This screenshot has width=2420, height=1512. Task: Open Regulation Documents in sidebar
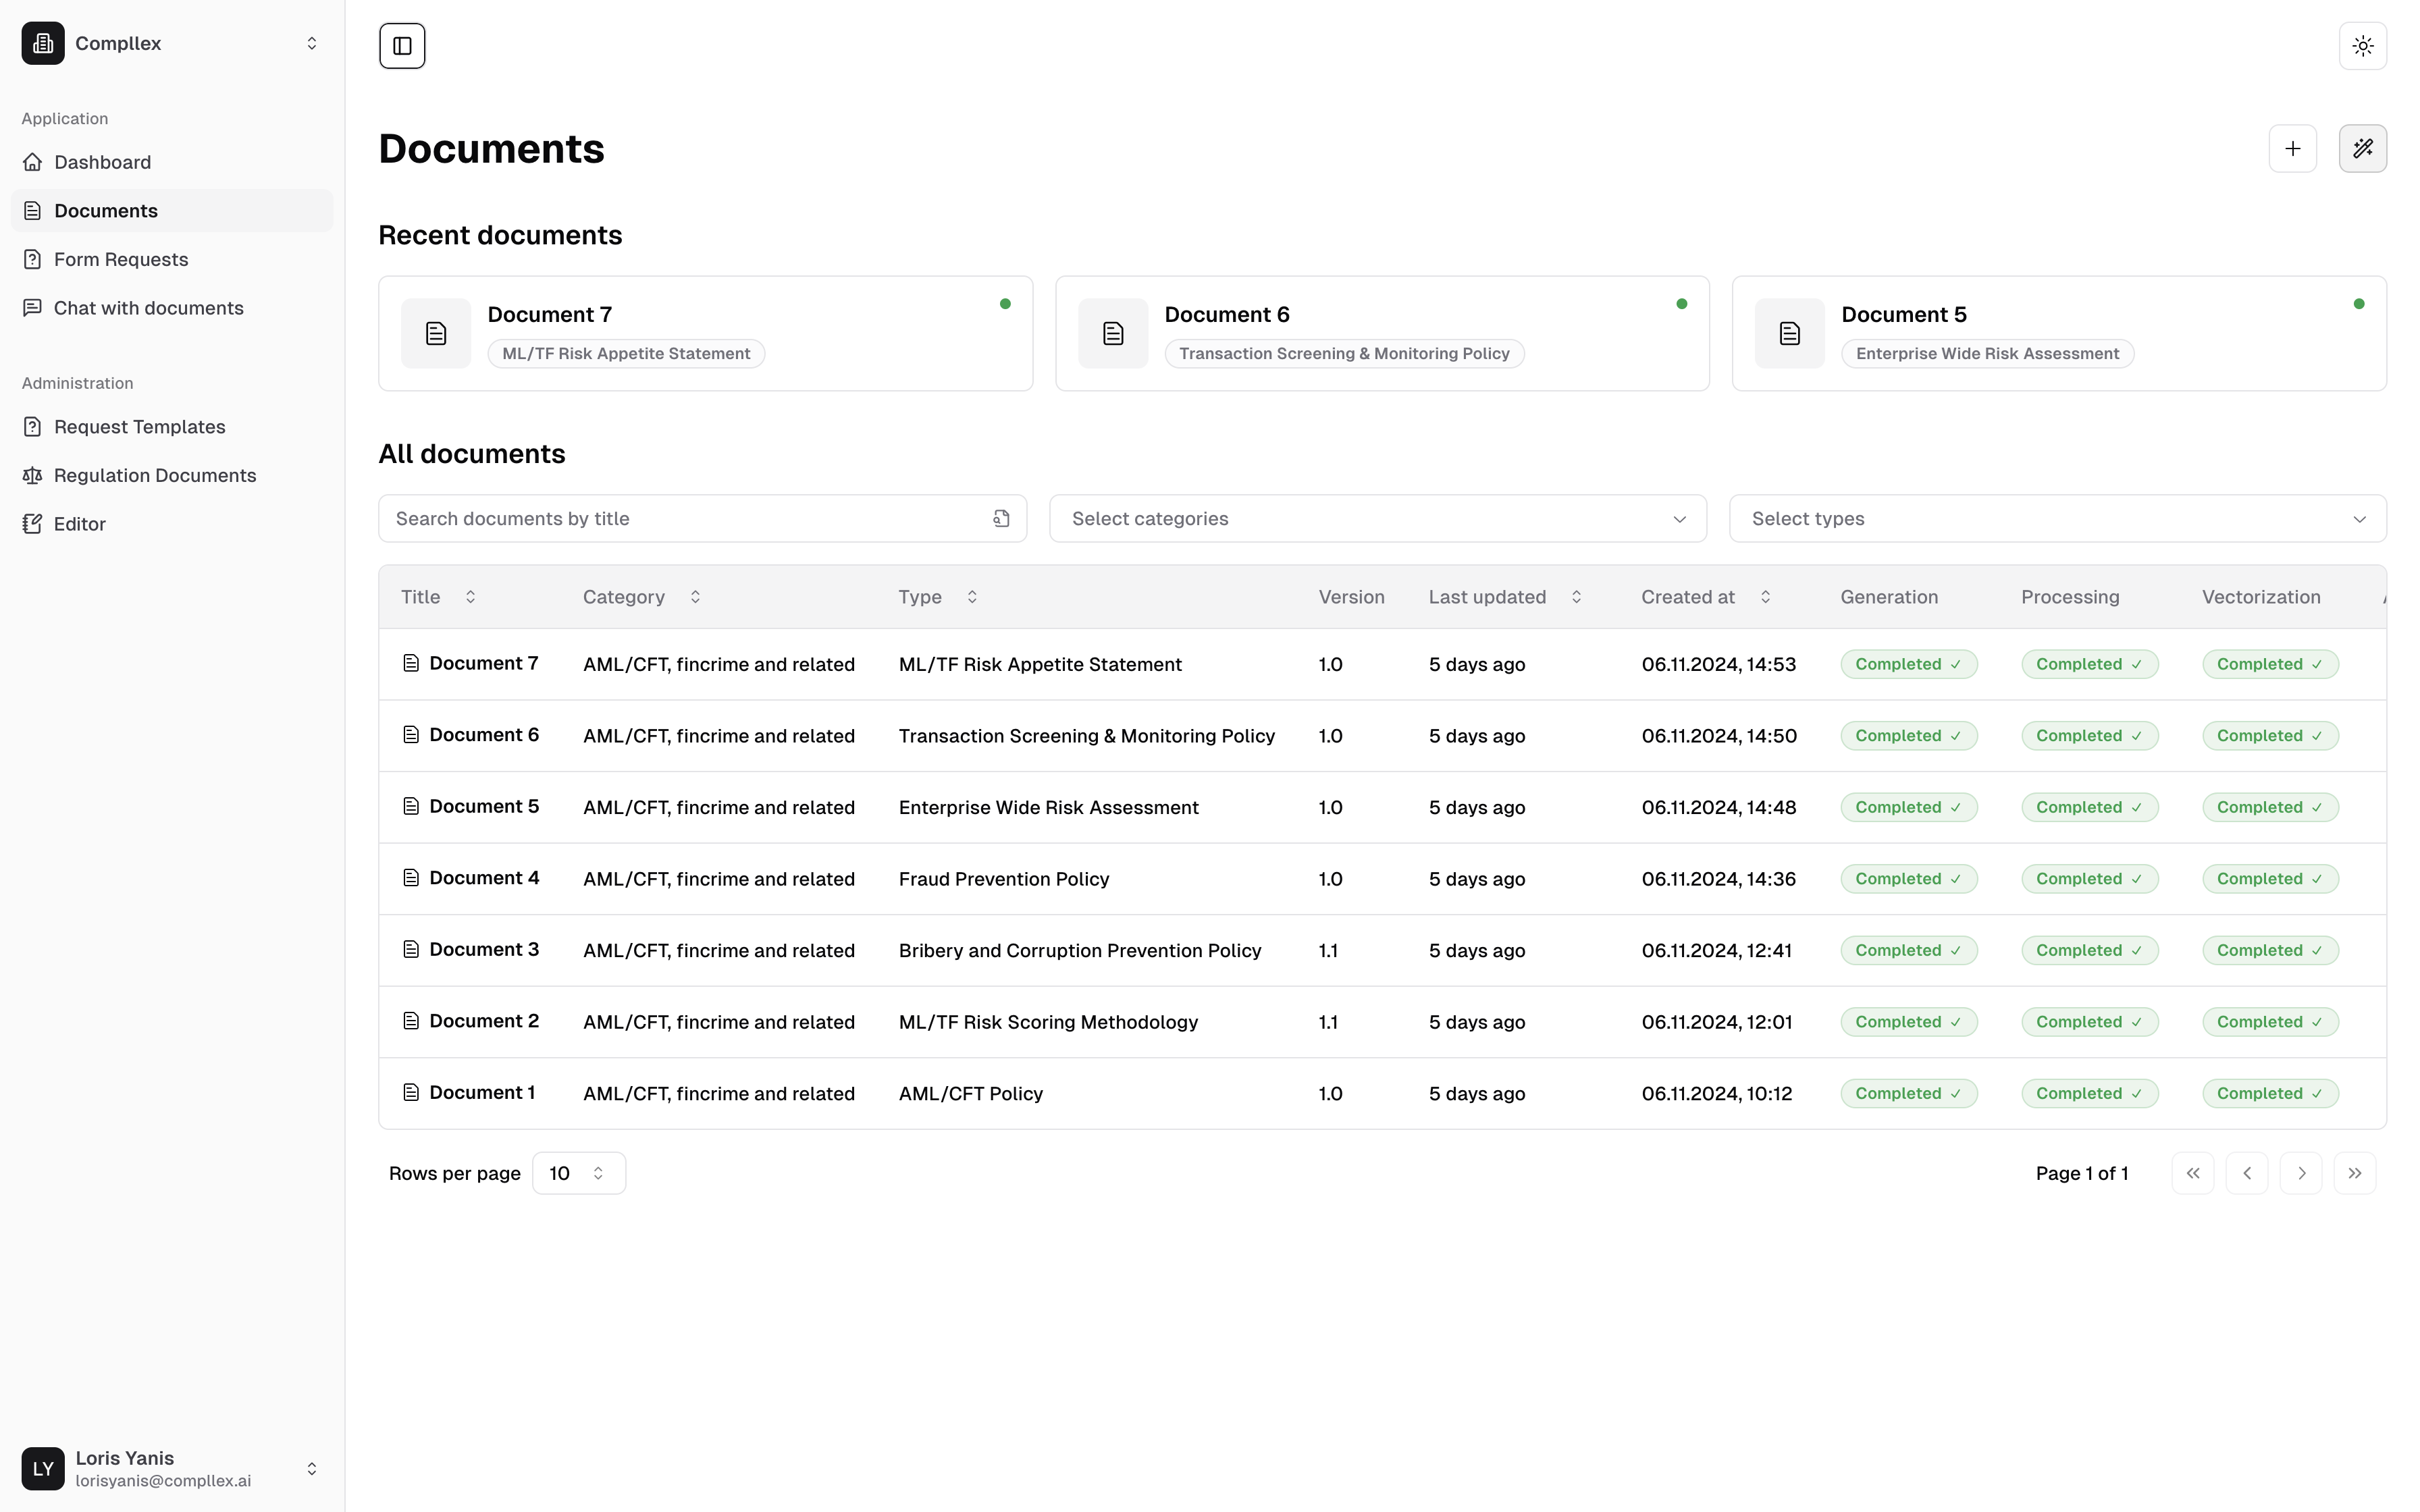click(172, 475)
